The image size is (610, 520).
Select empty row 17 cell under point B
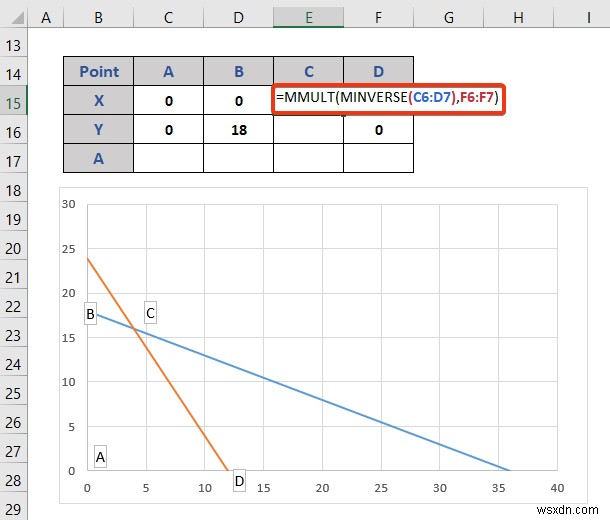click(x=238, y=158)
